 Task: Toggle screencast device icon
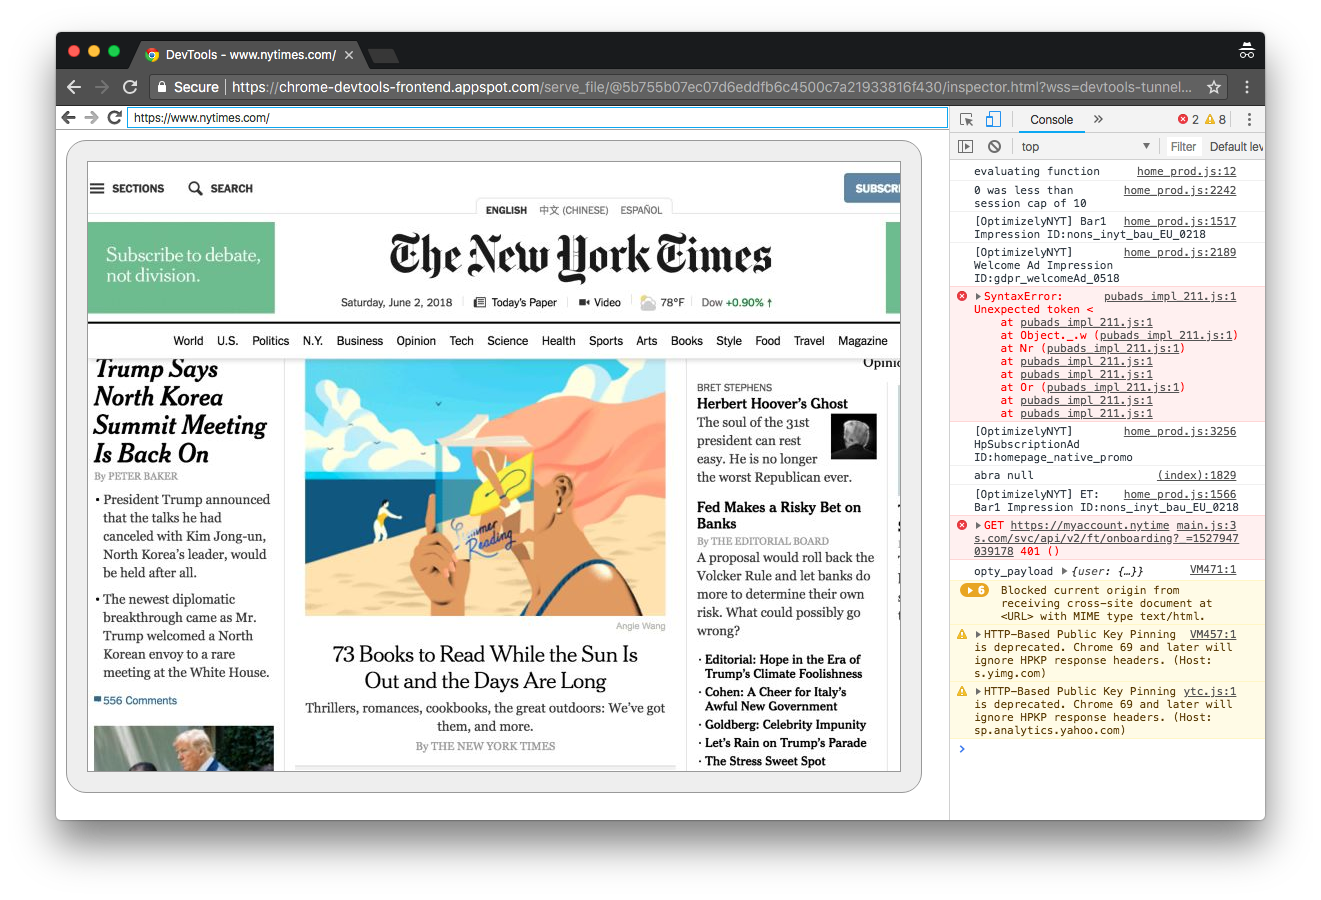point(993,119)
